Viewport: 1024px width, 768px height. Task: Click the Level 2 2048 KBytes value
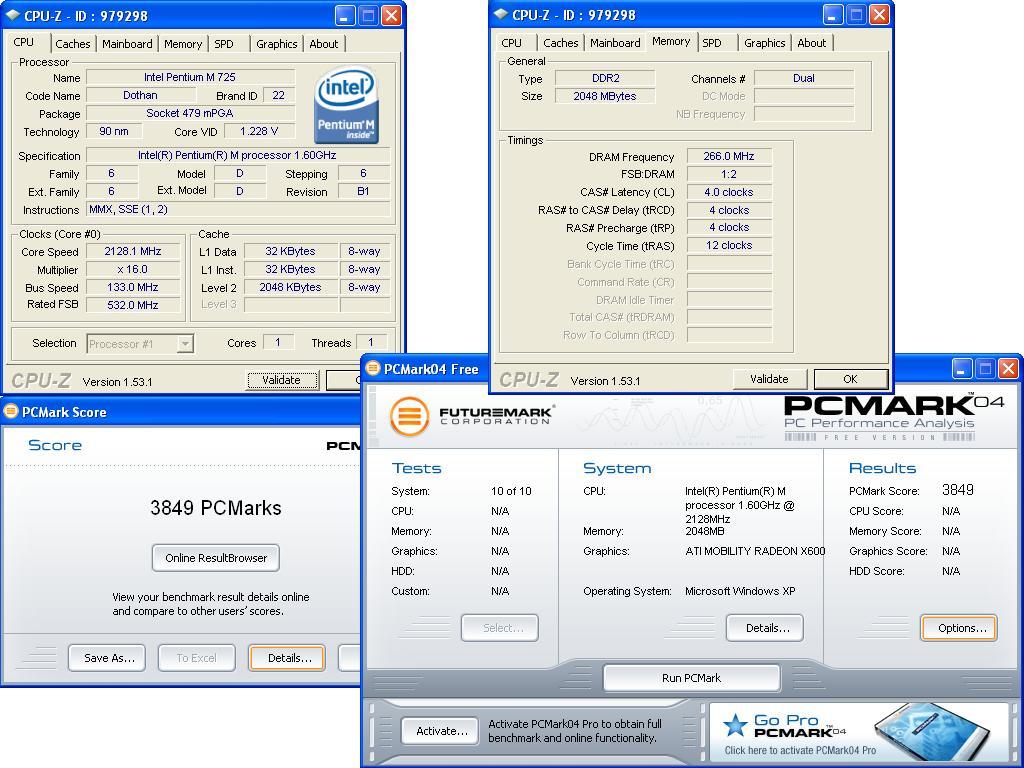291,287
